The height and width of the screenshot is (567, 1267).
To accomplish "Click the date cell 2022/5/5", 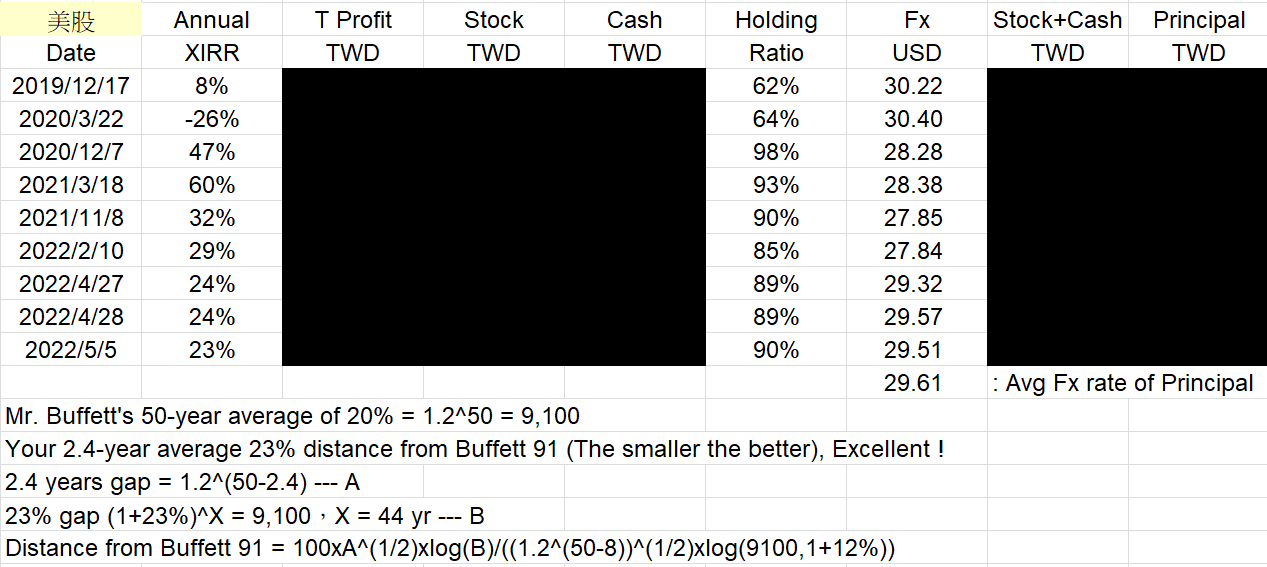I will click(71, 350).
